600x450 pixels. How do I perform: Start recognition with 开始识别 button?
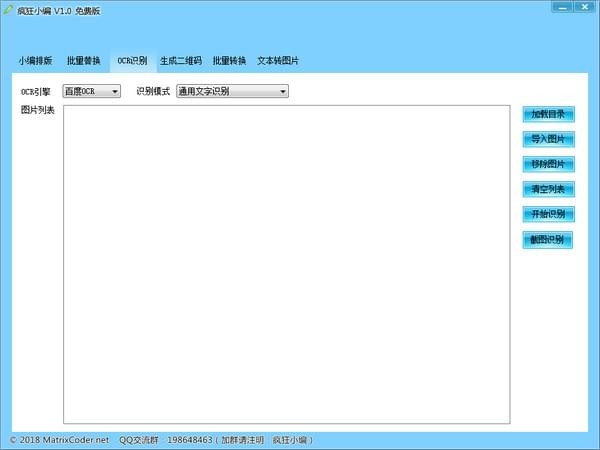548,214
